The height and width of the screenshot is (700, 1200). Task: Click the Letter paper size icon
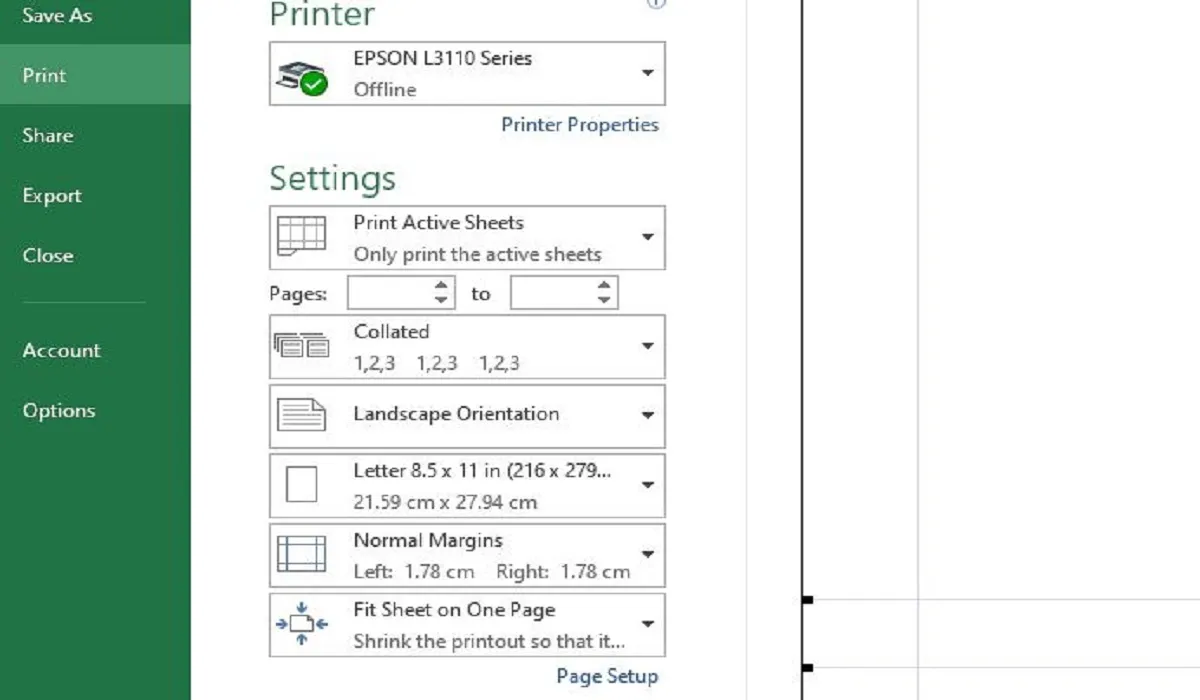[301, 484]
